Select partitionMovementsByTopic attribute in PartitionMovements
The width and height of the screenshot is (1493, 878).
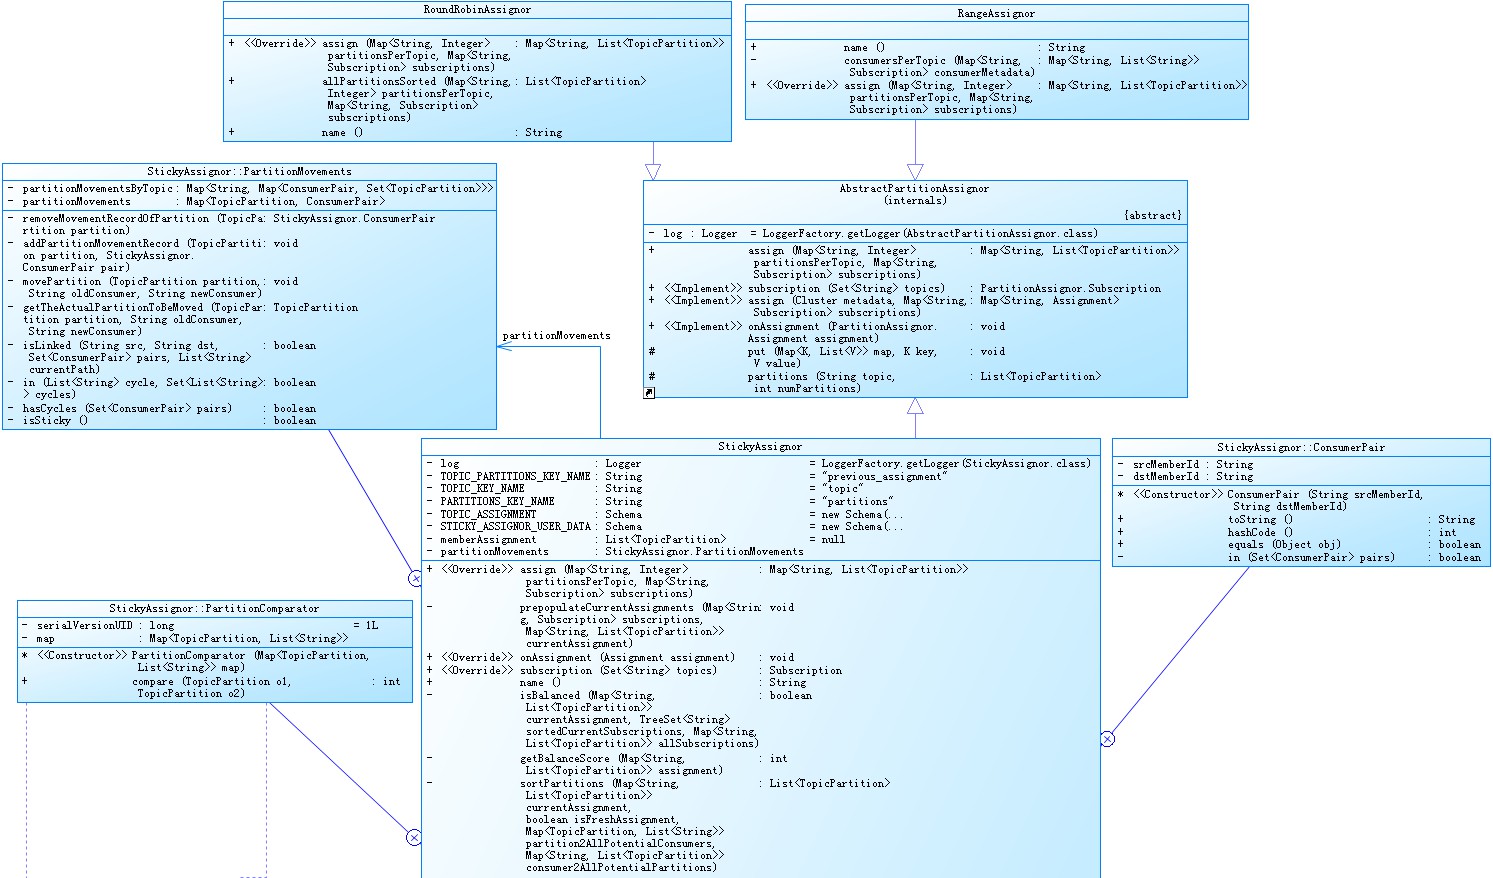tap(250, 188)
